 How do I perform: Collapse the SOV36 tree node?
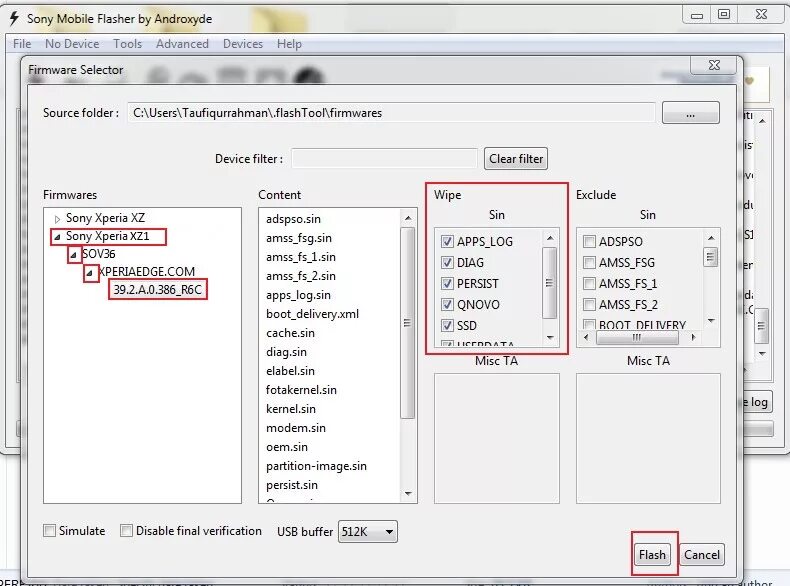[74, 254]
